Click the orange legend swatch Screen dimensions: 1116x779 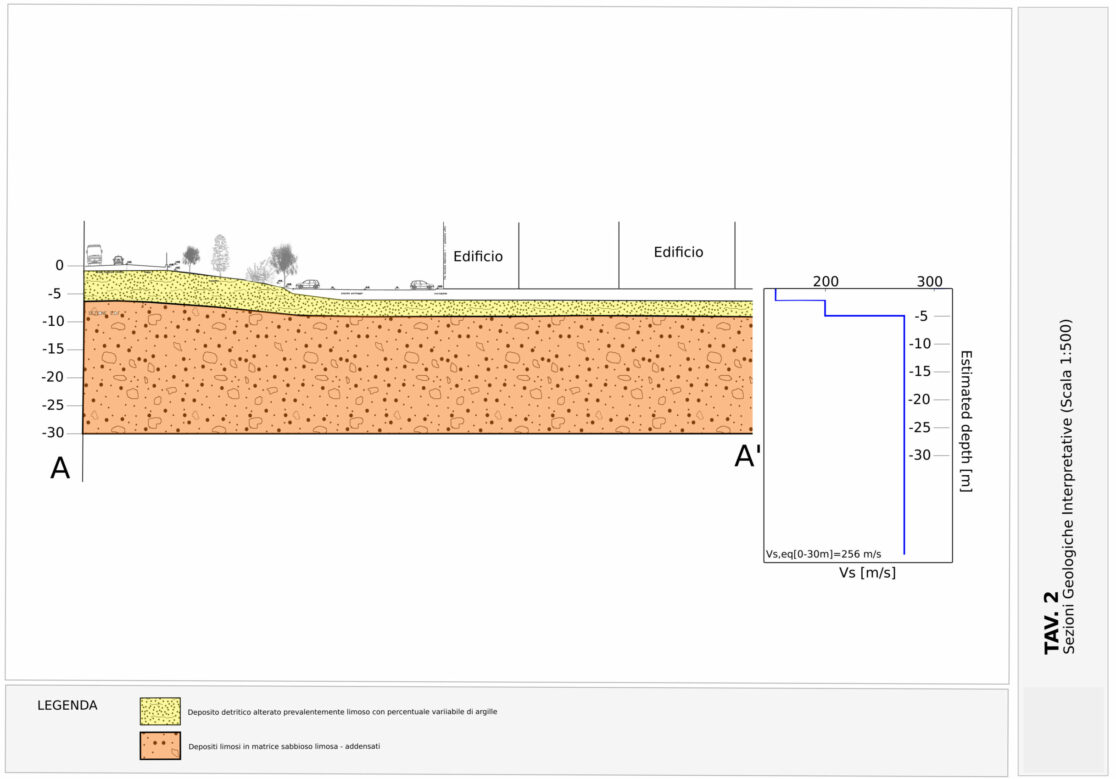[160, 746]
